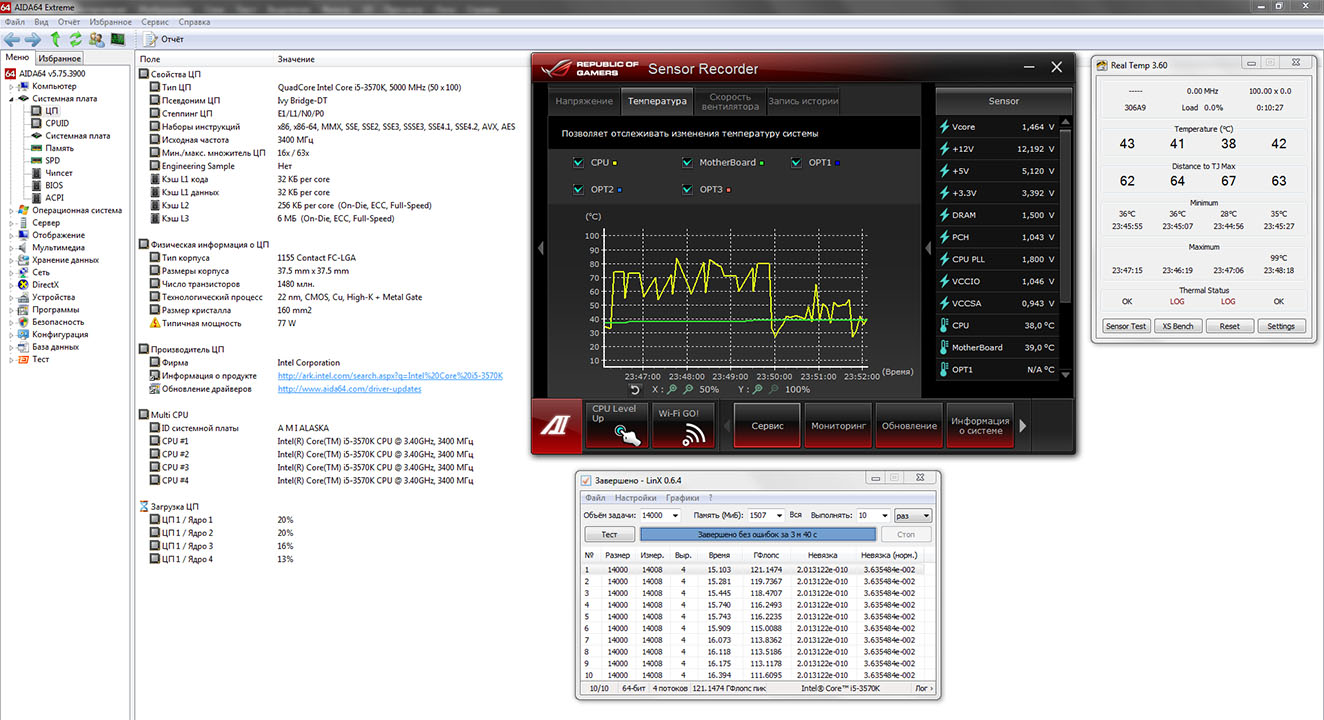Collapse the Sensor panel with left arrow

(927, 248)
